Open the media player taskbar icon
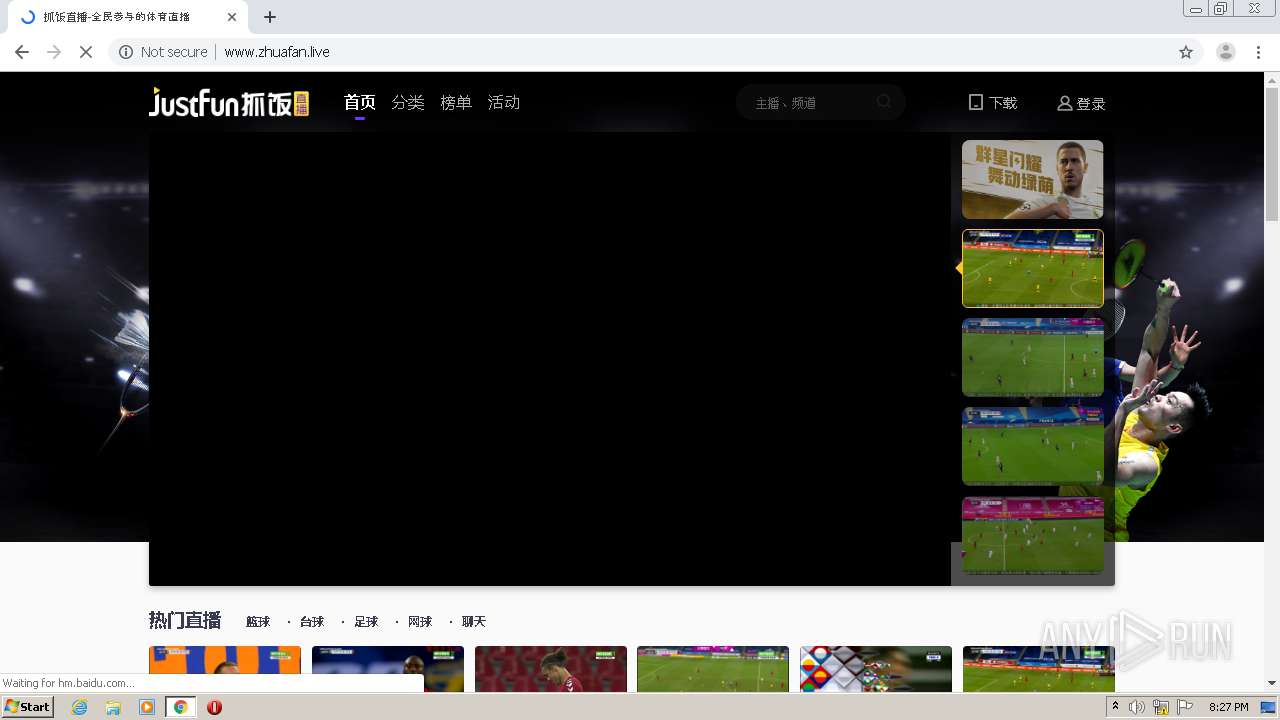1280x720 pixels. [147, 707]
